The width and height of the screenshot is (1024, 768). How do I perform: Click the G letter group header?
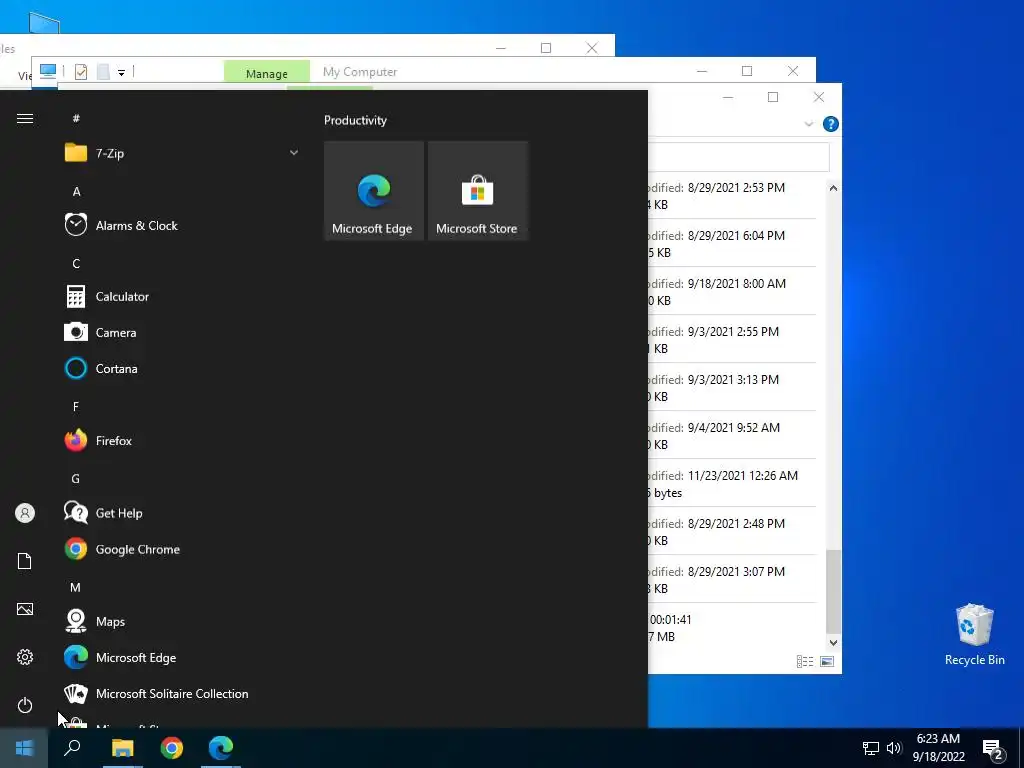(76, 479)
